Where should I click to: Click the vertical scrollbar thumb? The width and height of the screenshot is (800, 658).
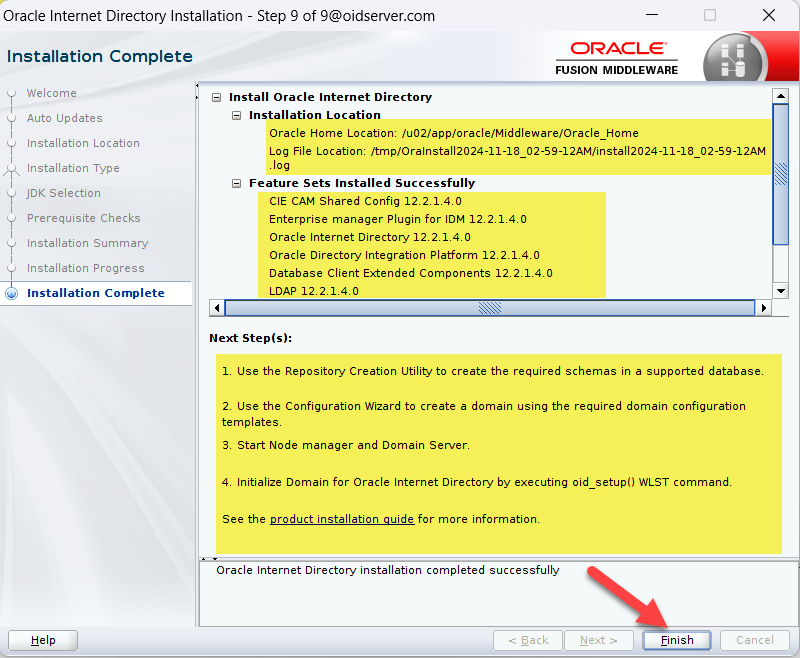coord(781,174)
